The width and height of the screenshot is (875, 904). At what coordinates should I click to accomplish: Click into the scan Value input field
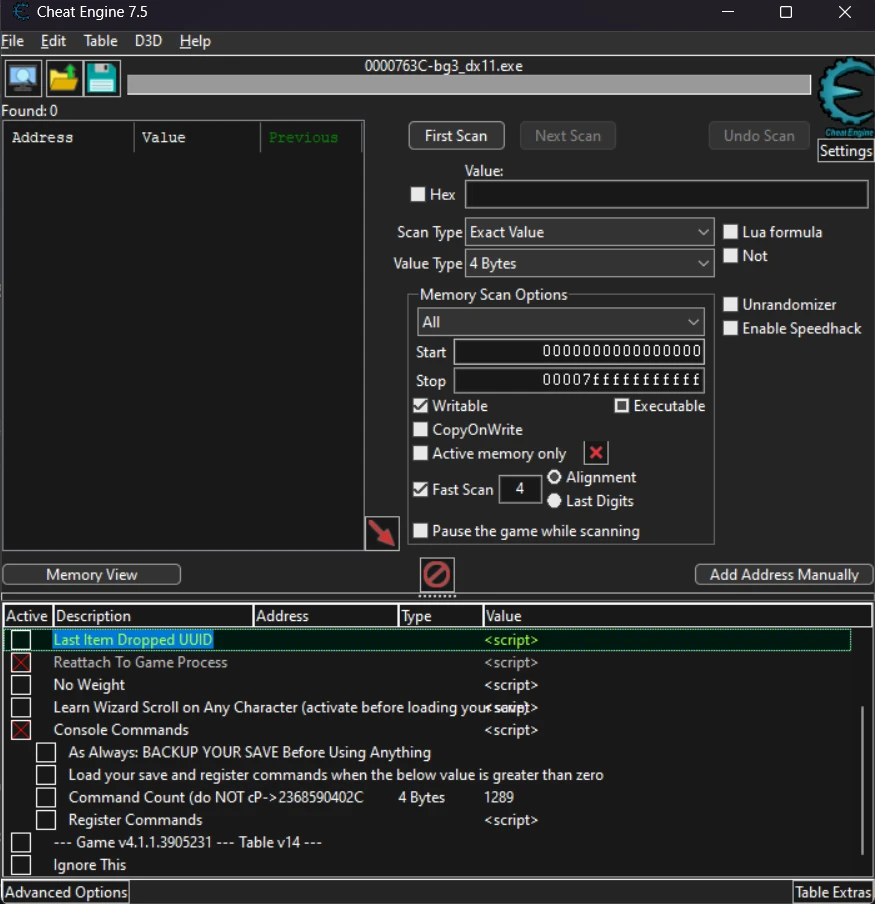coord(666,195)
